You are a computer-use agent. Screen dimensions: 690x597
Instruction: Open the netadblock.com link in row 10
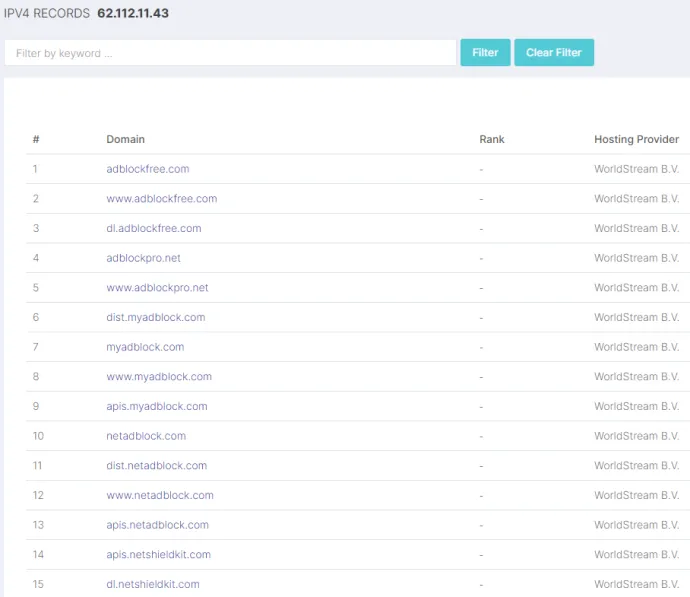point(146,436)
